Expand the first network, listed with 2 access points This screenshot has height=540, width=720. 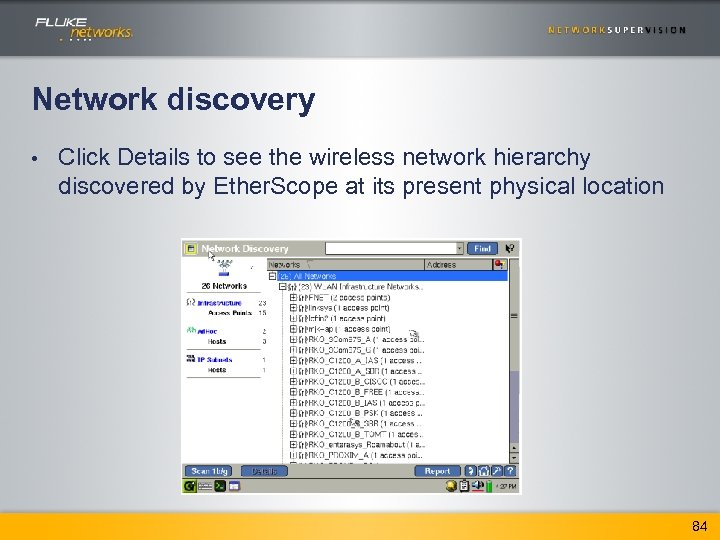click(293, 298)
